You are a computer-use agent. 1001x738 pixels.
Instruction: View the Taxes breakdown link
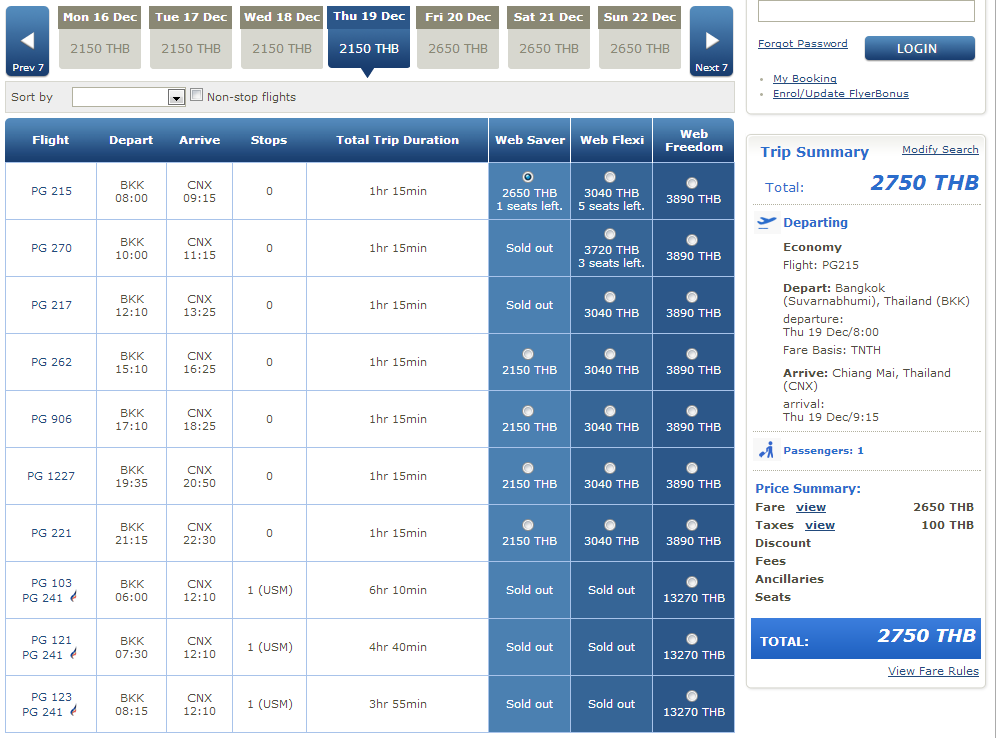[x=820, y=525]
